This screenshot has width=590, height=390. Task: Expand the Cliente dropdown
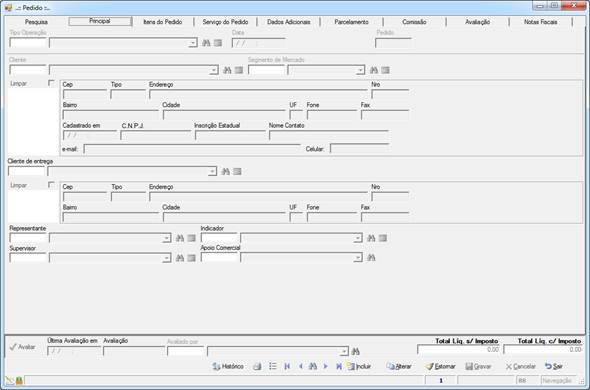coord(214,70)
